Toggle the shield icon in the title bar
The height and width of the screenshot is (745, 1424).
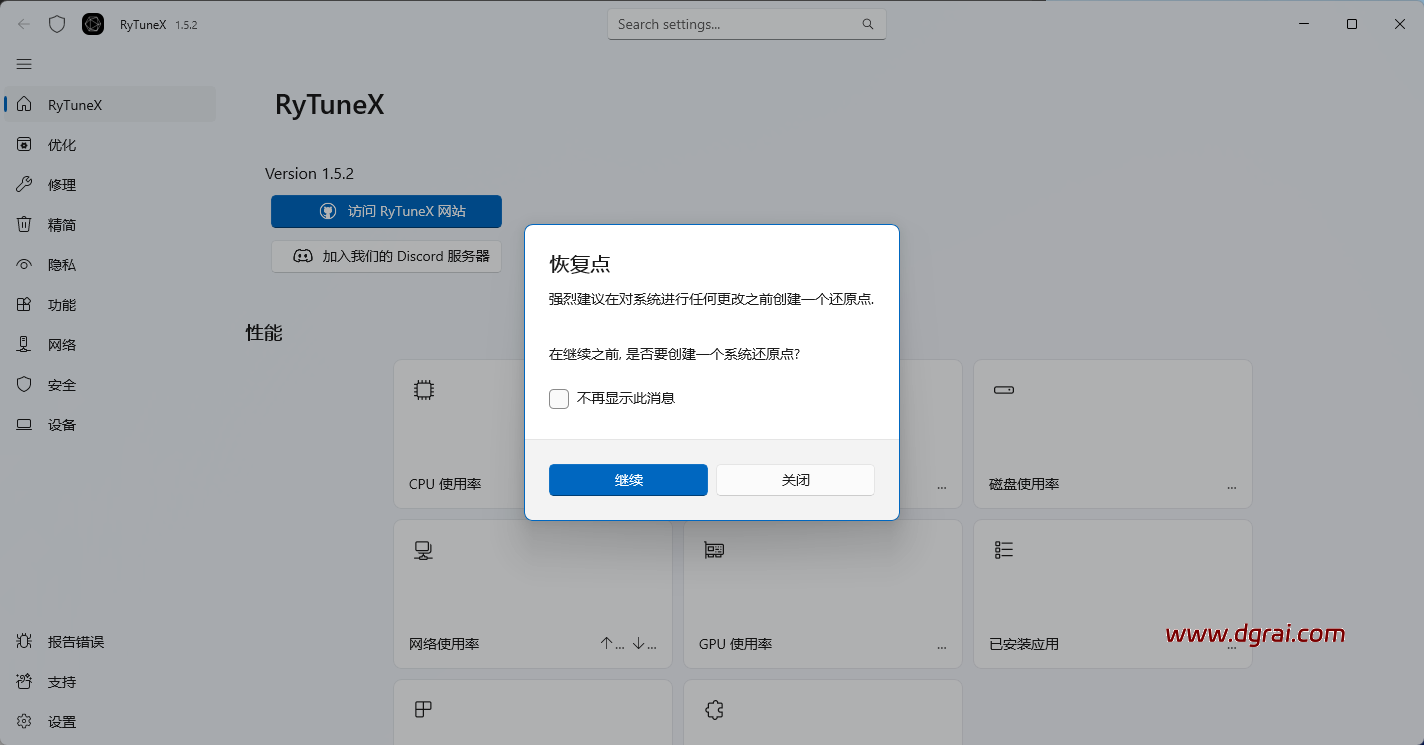(x=57, y=23)
